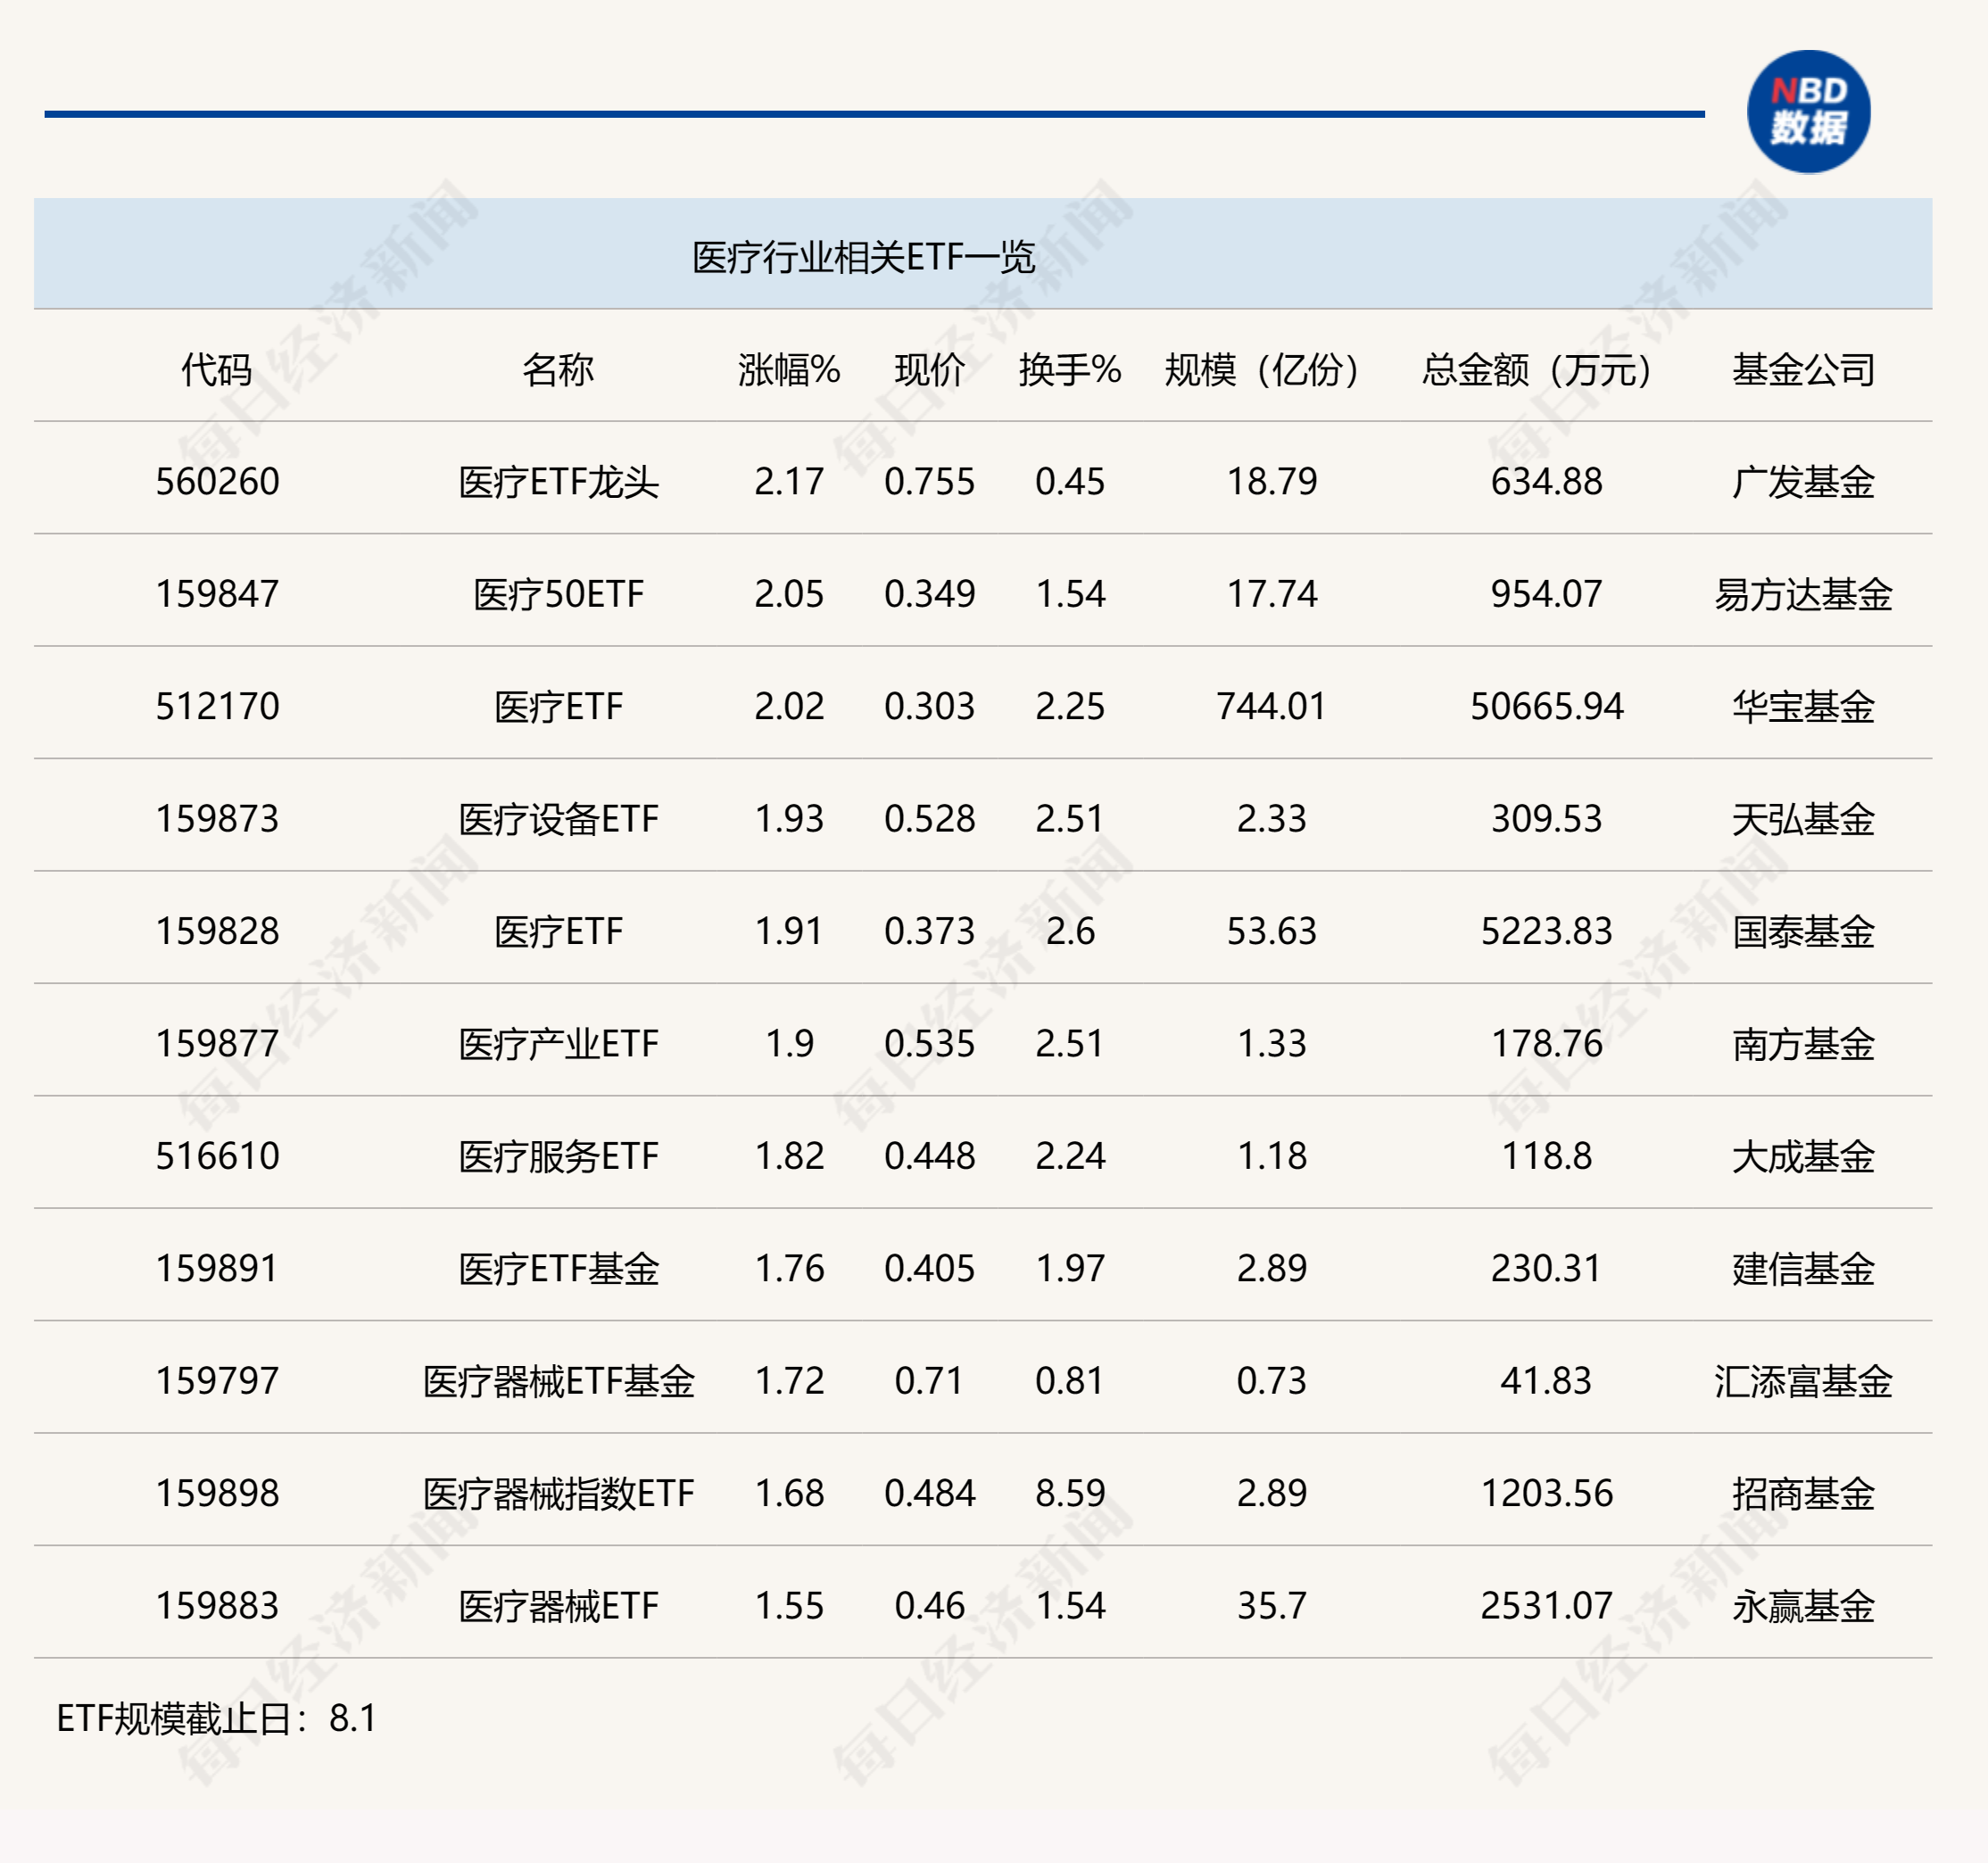The width and height of the screenshot is (1988, 1863).
Task: Click the 名称 column header
Action: click(558, 370)
